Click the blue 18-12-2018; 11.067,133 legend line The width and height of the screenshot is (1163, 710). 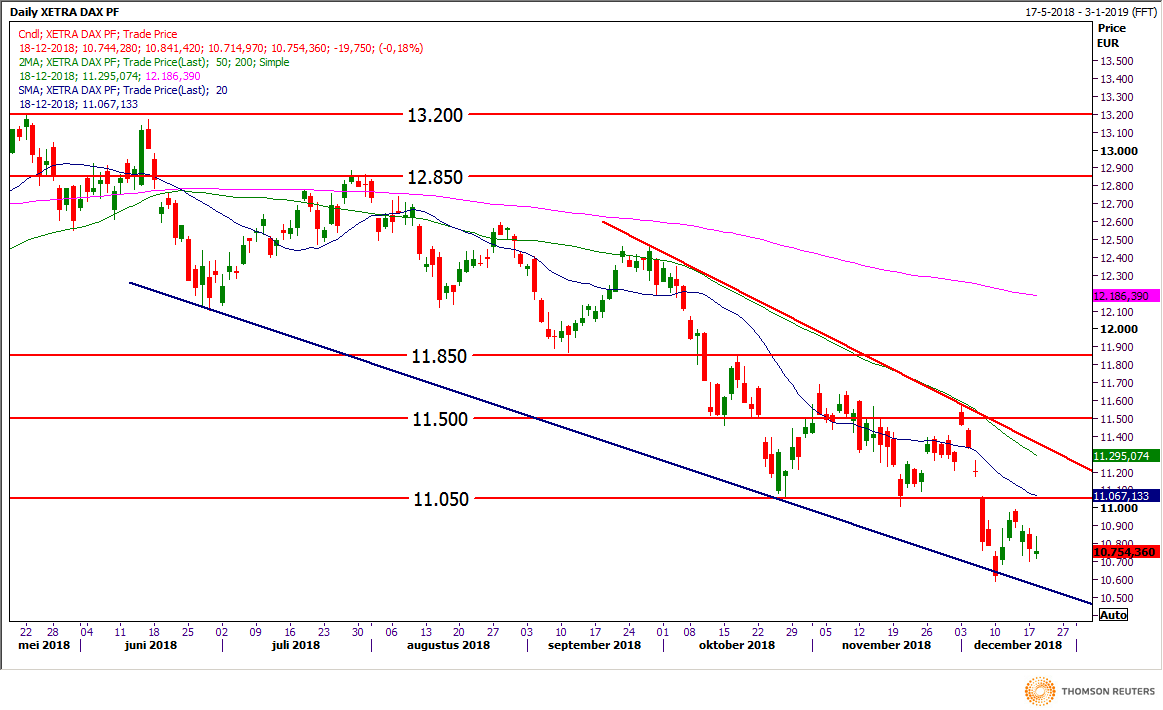point(79,105)
